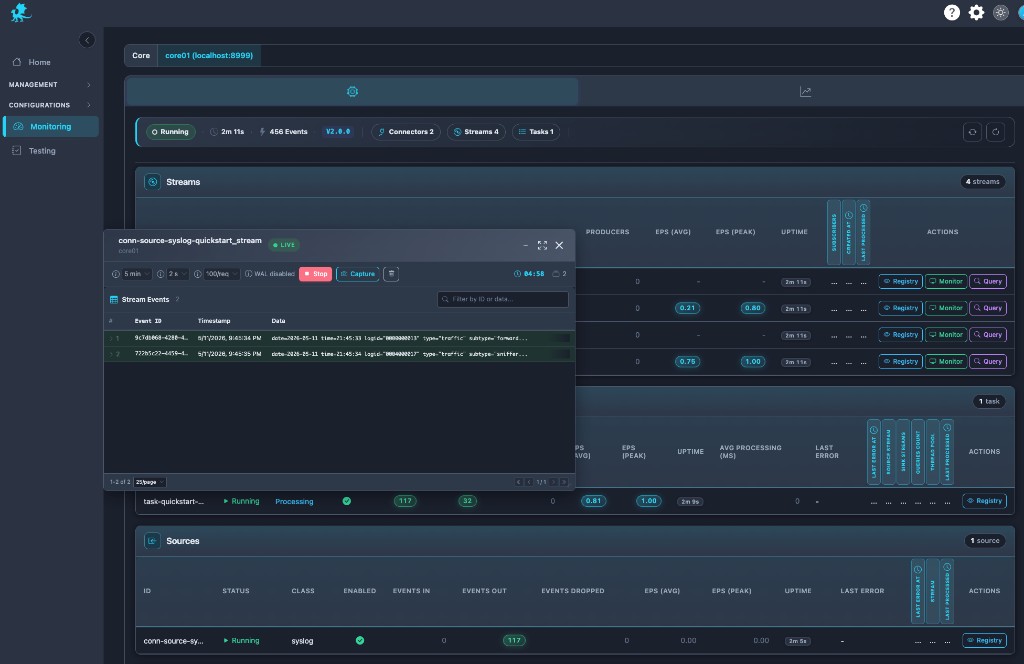
Task: Toggle the QUERIES COUNT column in Tasks table
Action: click(918, 452)
